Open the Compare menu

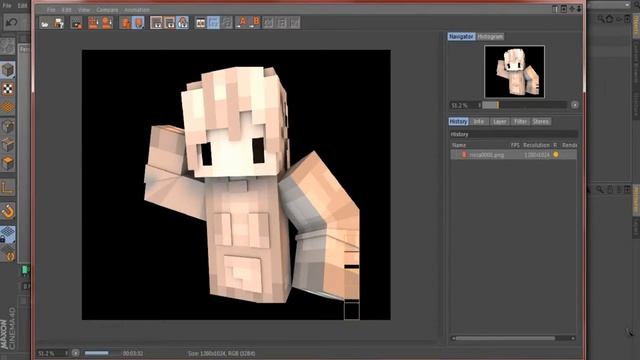107,9
